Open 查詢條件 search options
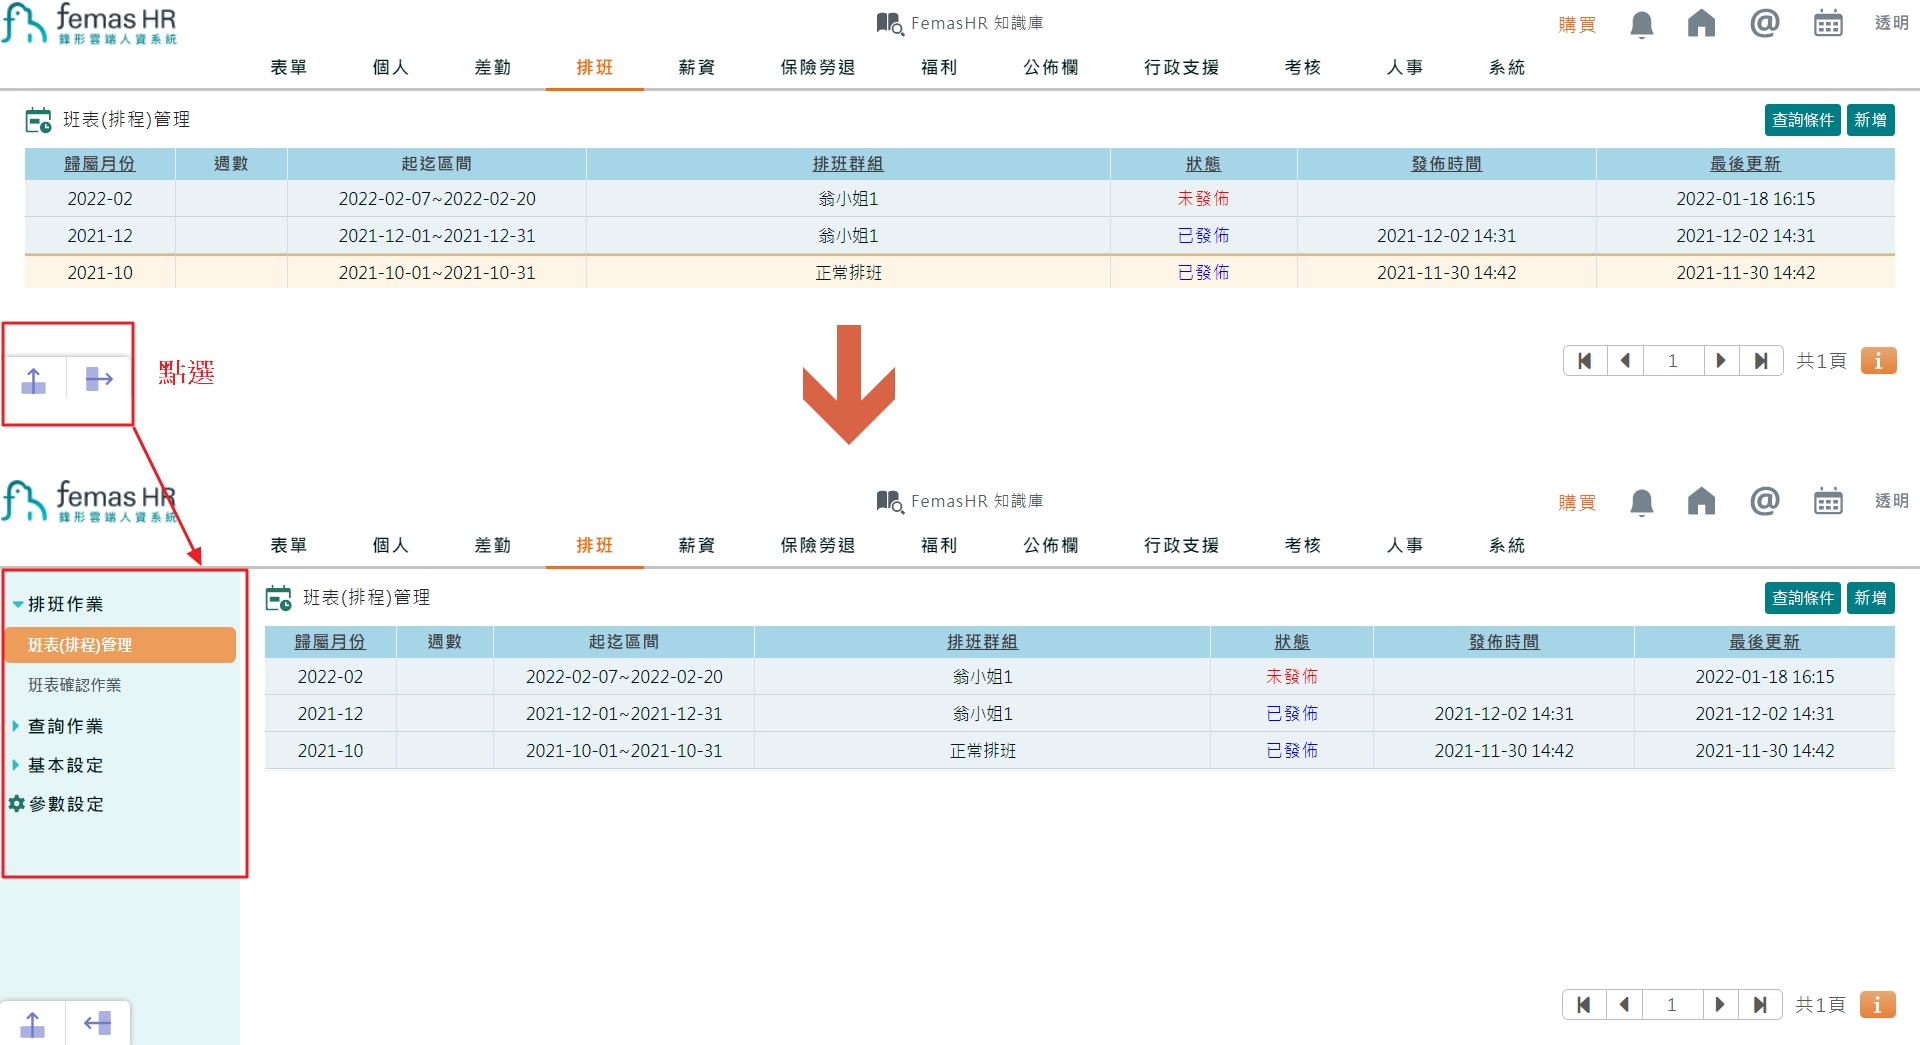This screenshot has height=1045, width=1920. 1802,119
